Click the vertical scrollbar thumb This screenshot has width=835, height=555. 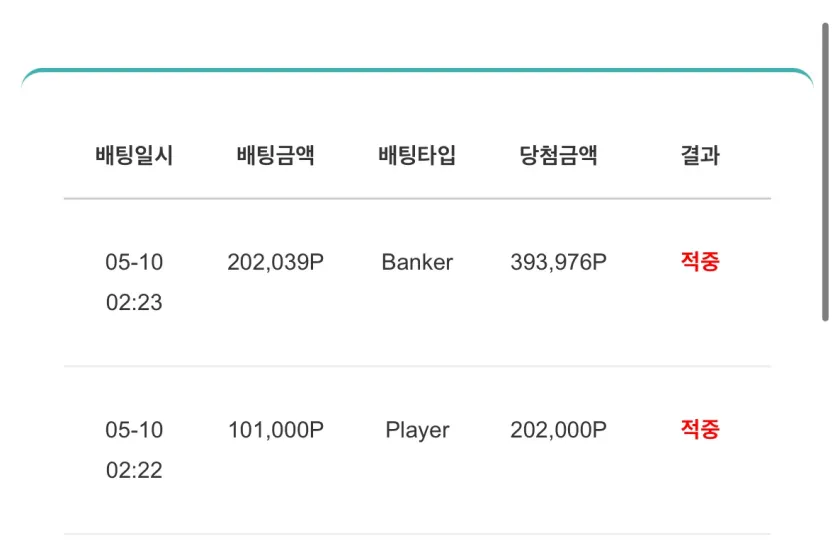825,172
